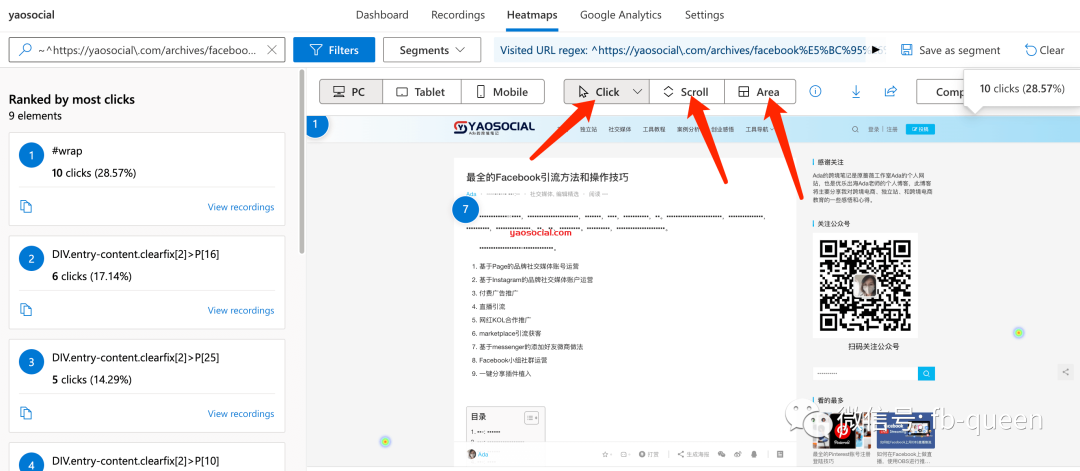Click the '6 clicks (17.14%)' text
The height and width of the screenshot is (471, 1080).
click(x=90, y=276)
